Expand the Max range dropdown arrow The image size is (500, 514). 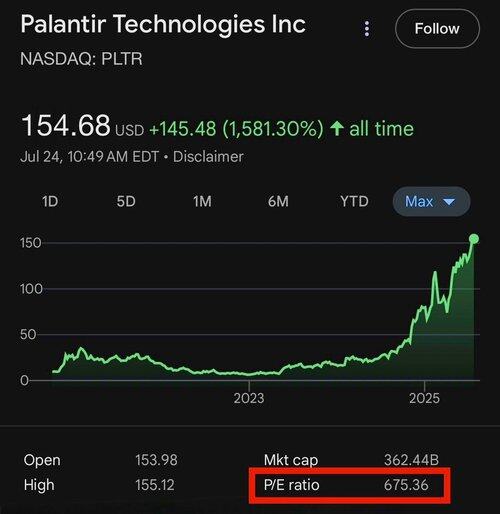(x=449, y=202)
